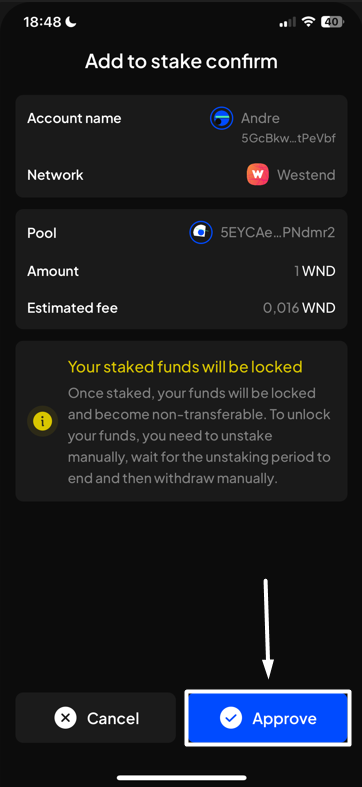Tap the pool identicon icon
This screenshot has height=787, width=362.
(x=201, y=232)
